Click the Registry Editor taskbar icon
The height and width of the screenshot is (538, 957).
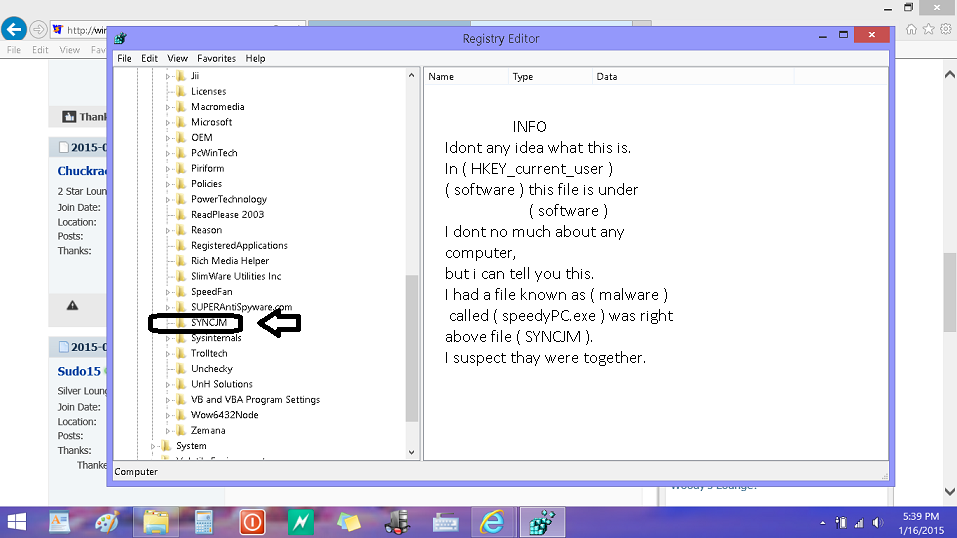541,522
